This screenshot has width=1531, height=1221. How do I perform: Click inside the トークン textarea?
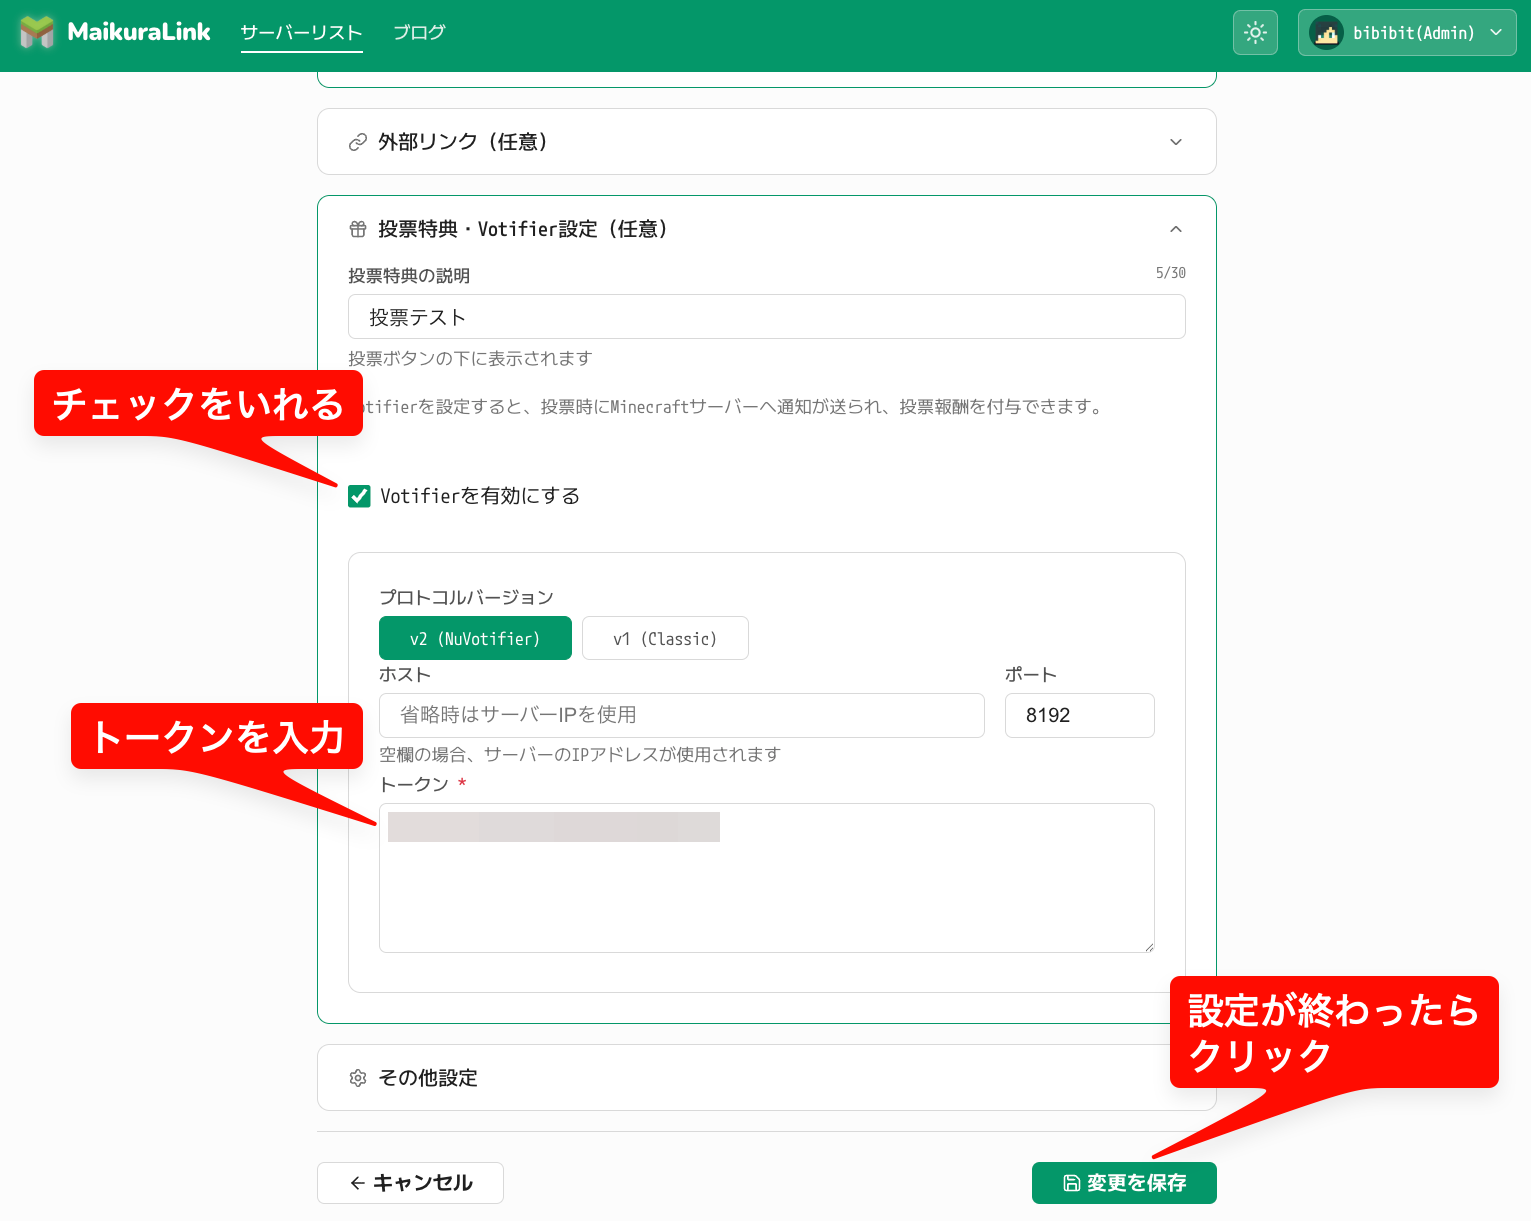[766, 878]
